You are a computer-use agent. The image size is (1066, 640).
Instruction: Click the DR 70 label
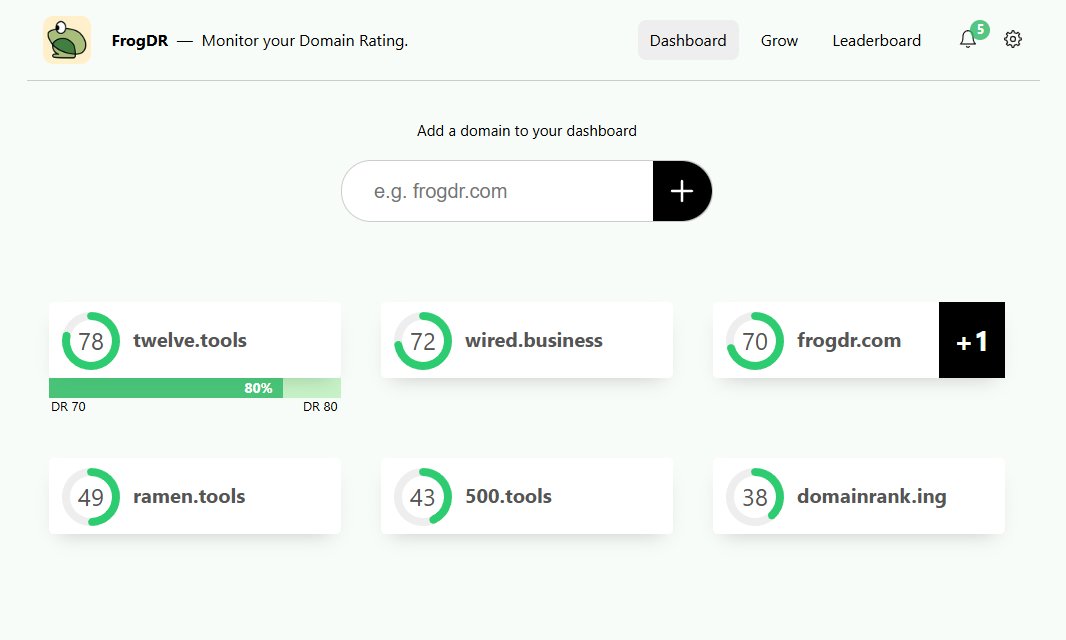point(68,407)
